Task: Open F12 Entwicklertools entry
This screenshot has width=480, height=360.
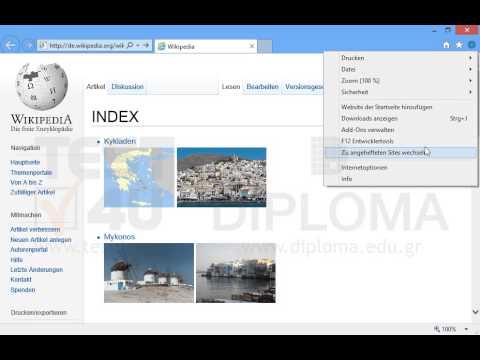Action: (x=401, y=141)
